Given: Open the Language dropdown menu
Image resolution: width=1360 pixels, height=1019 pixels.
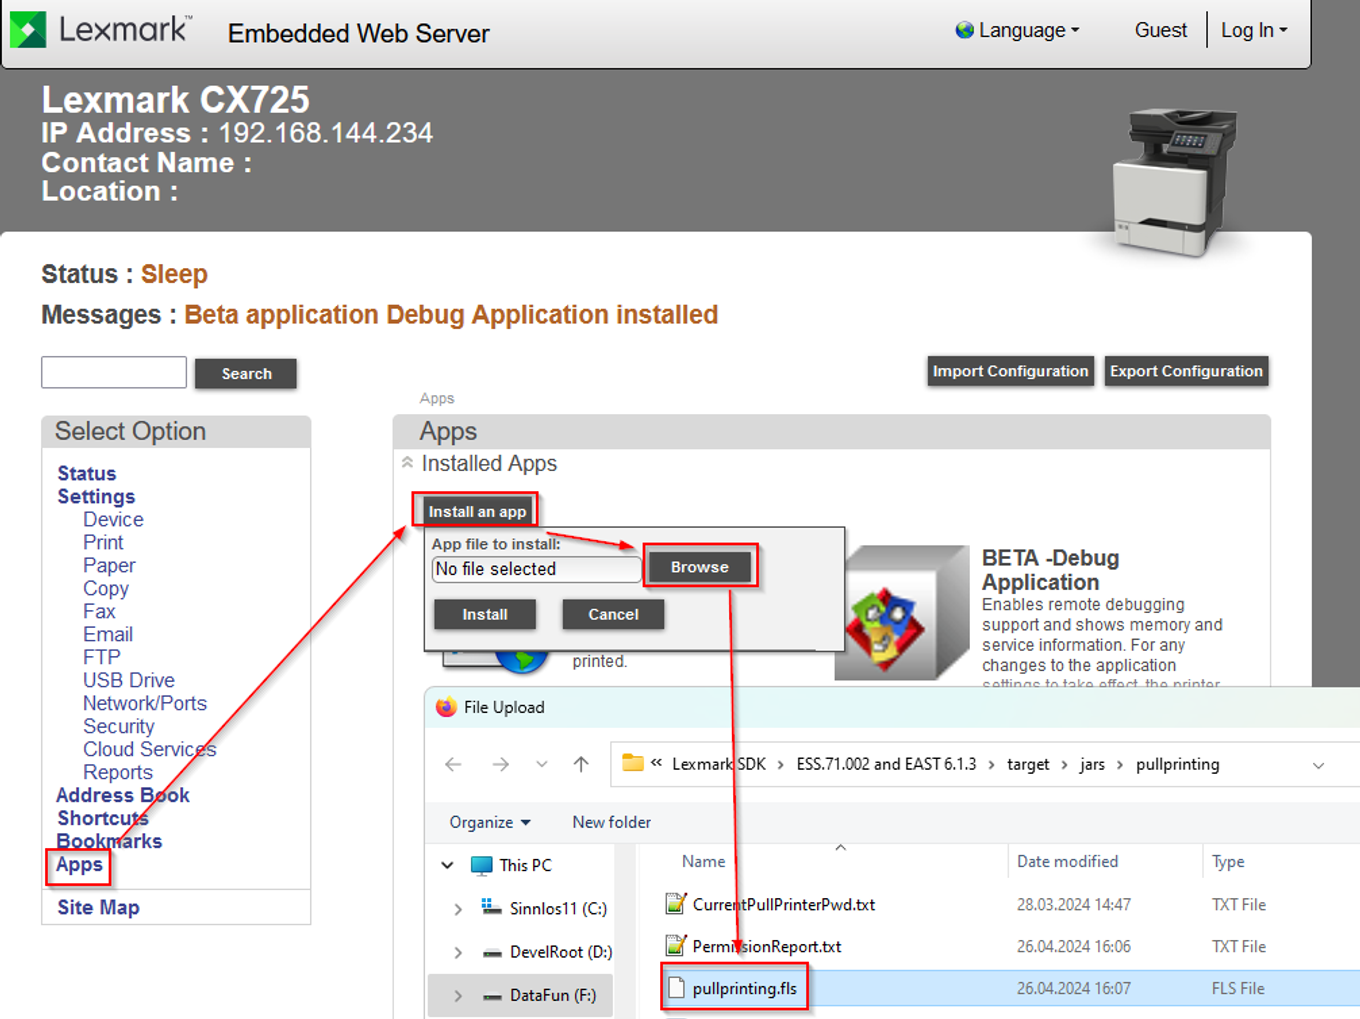Looking at the screenshot, I should click(x=1028, y=30).
